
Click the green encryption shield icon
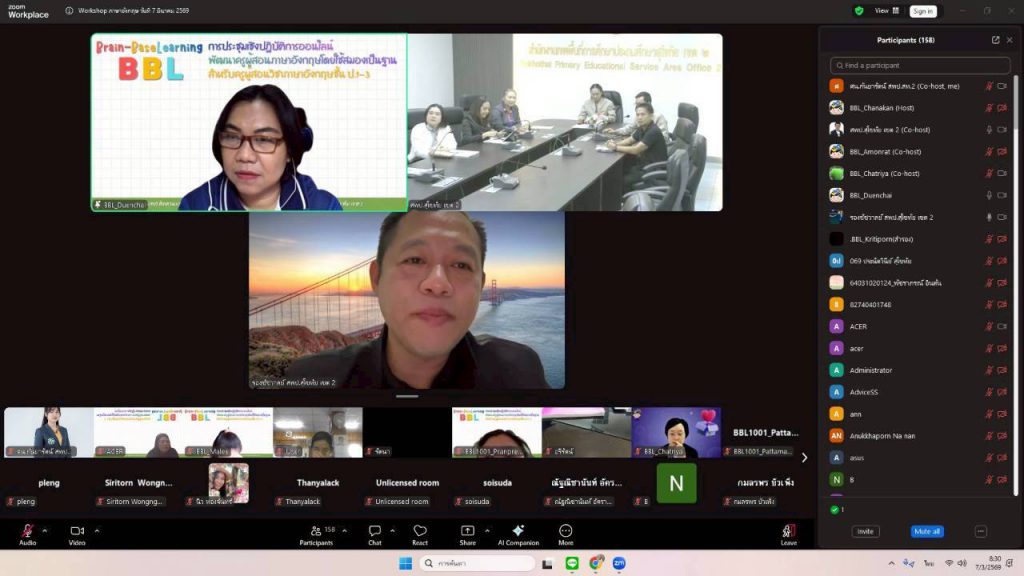point(859,11)
